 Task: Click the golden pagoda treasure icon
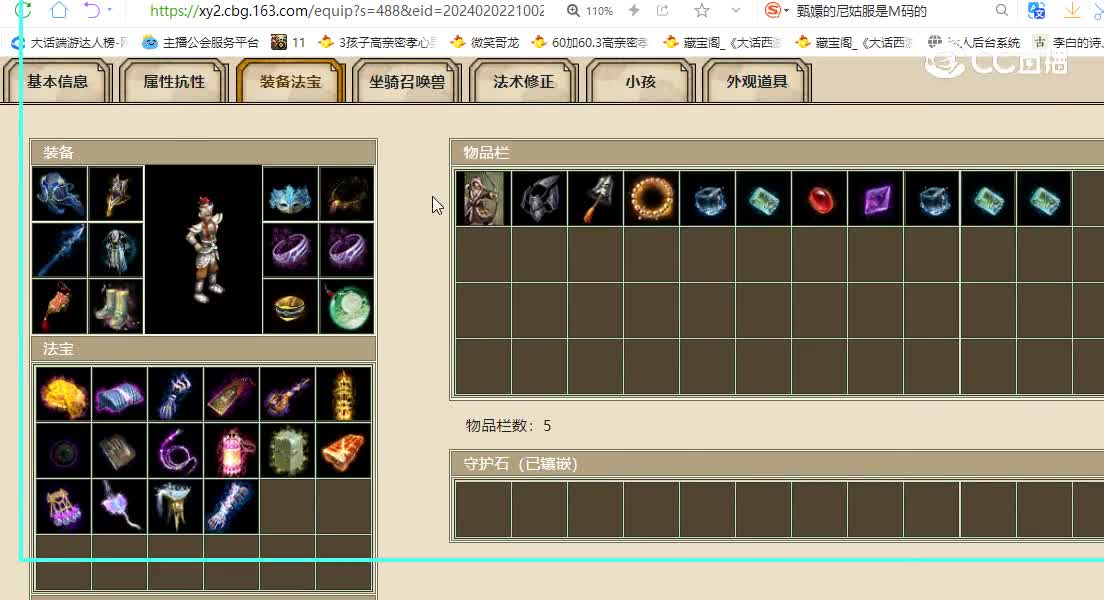344,394
